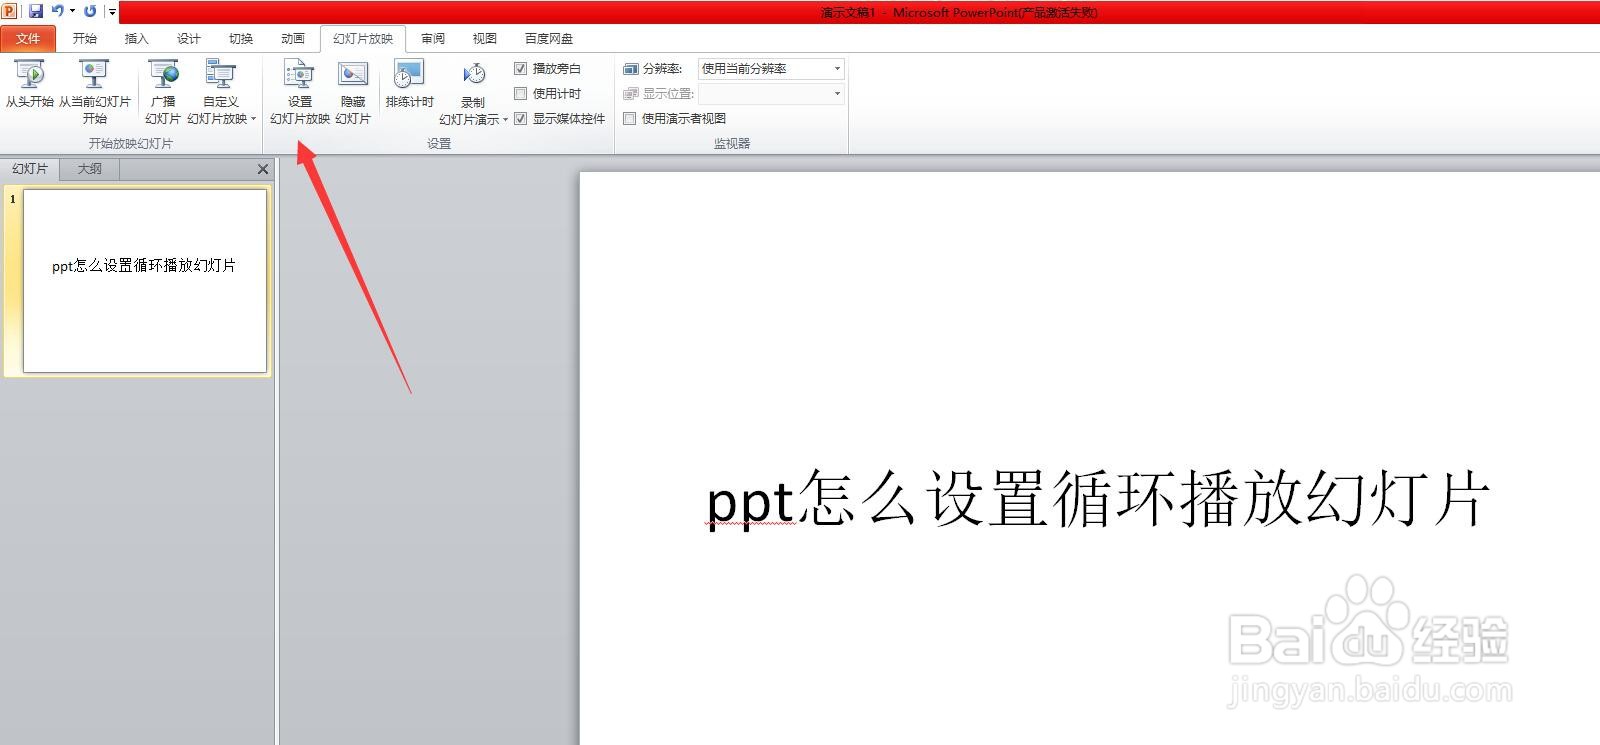Click Rehearse Timings (排练计时)
1600x745 pixels.
click(x=410, y=84)
